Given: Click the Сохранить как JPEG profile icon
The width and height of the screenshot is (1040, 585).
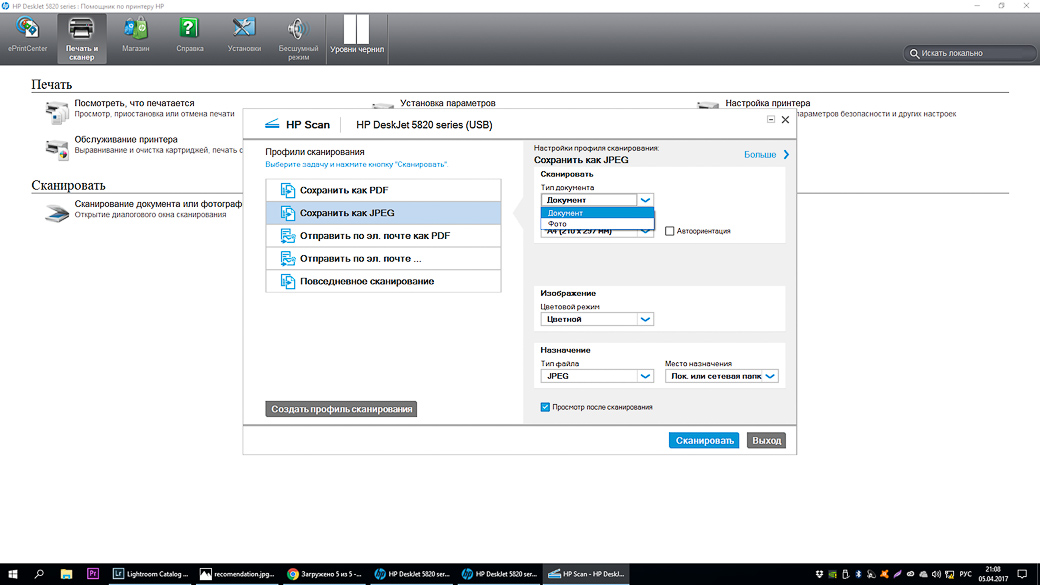Looking at the screenshot, I should [287, 213].
